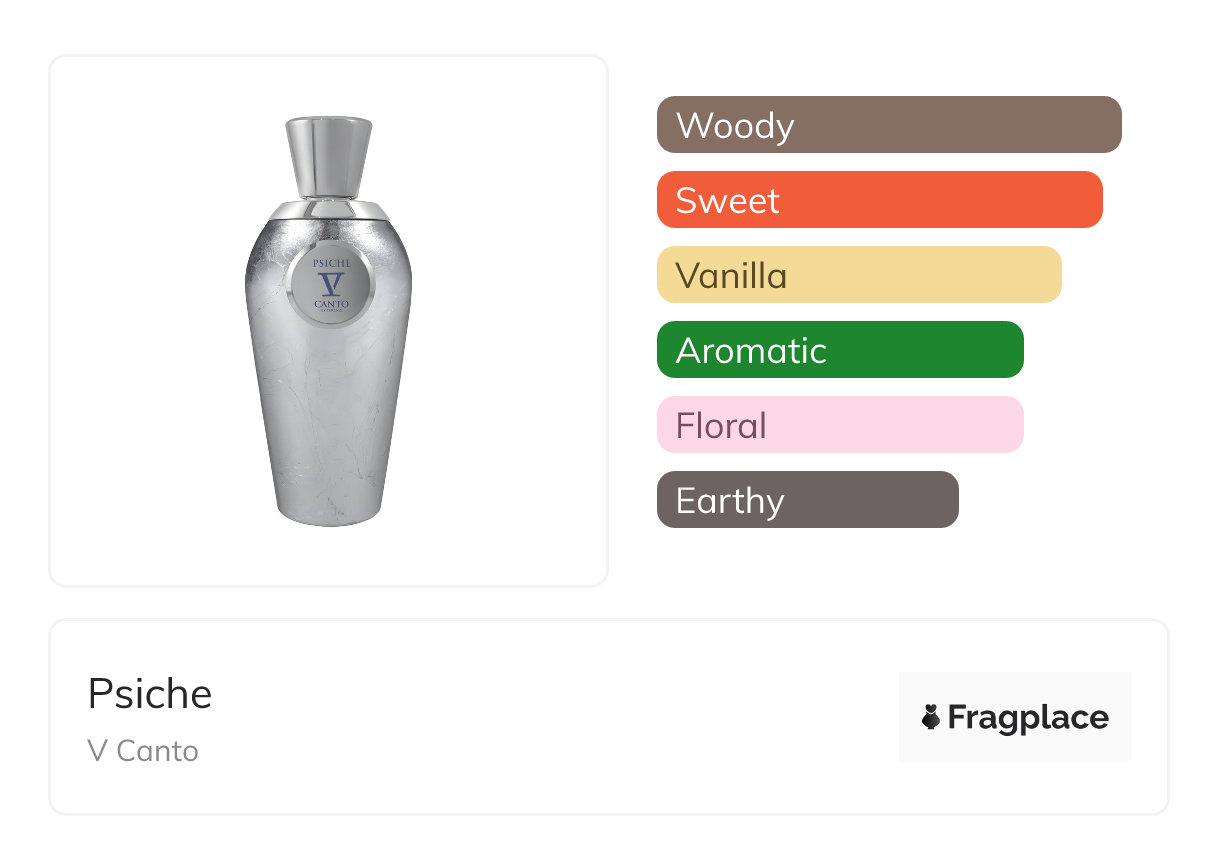The image size is (1218, 864).
Task: Click the PSICHE text on bottle medallion
Action: point(330,261)
